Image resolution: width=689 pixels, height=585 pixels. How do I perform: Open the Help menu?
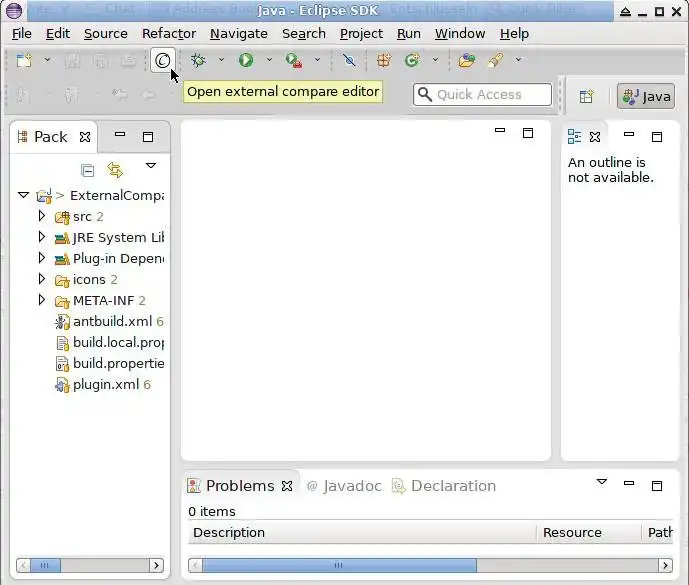[514, 34]
